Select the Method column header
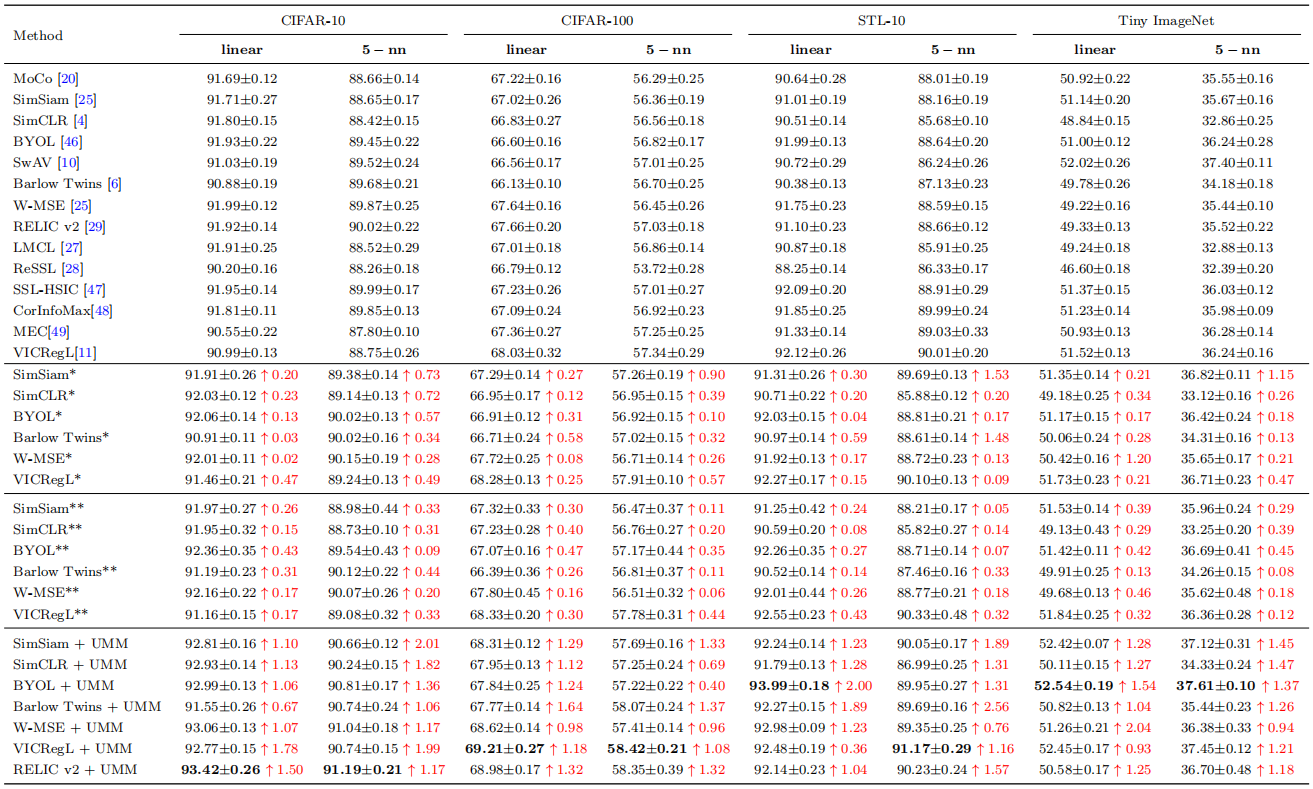 tap(38, 35)
